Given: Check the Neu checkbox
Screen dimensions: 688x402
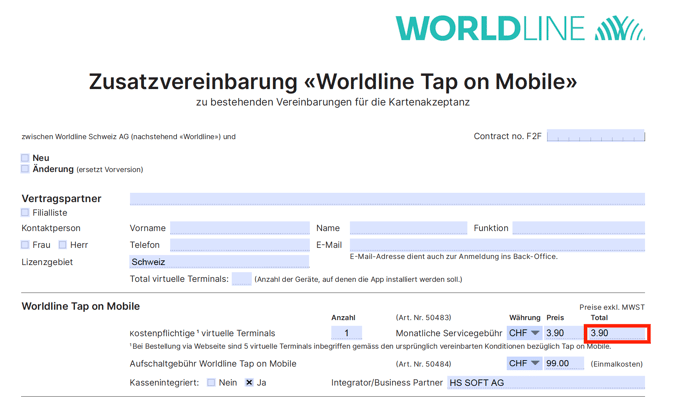Looking at the screenshot, I should pyautogui.click(x=25, y=158).
